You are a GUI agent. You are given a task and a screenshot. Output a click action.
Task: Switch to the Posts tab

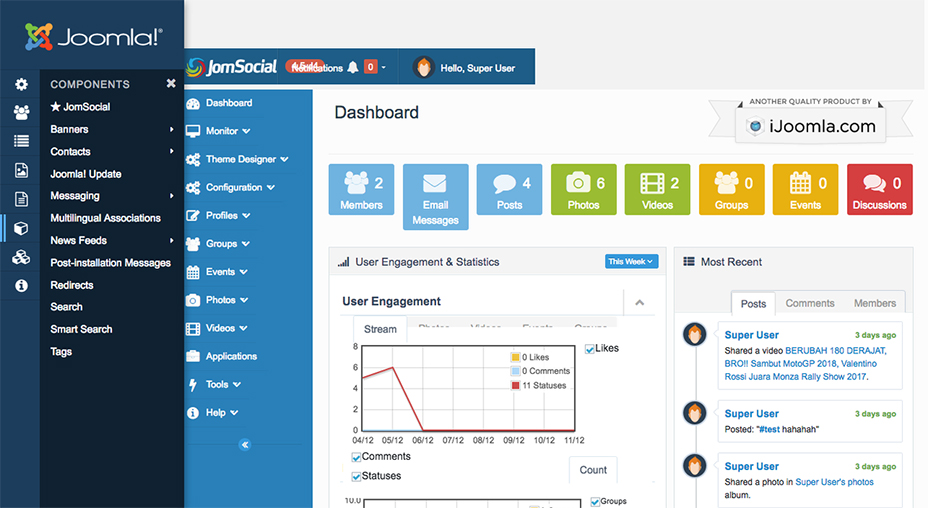coord(753,304)
